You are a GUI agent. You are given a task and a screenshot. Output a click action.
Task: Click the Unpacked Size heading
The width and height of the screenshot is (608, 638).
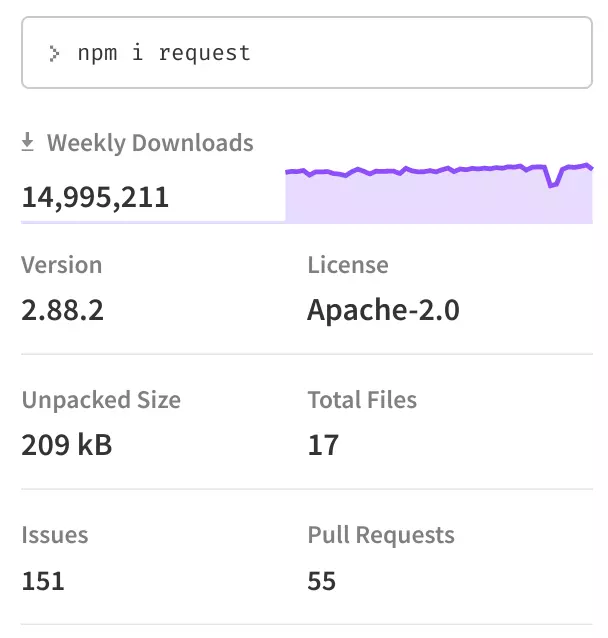coord(101,400)
